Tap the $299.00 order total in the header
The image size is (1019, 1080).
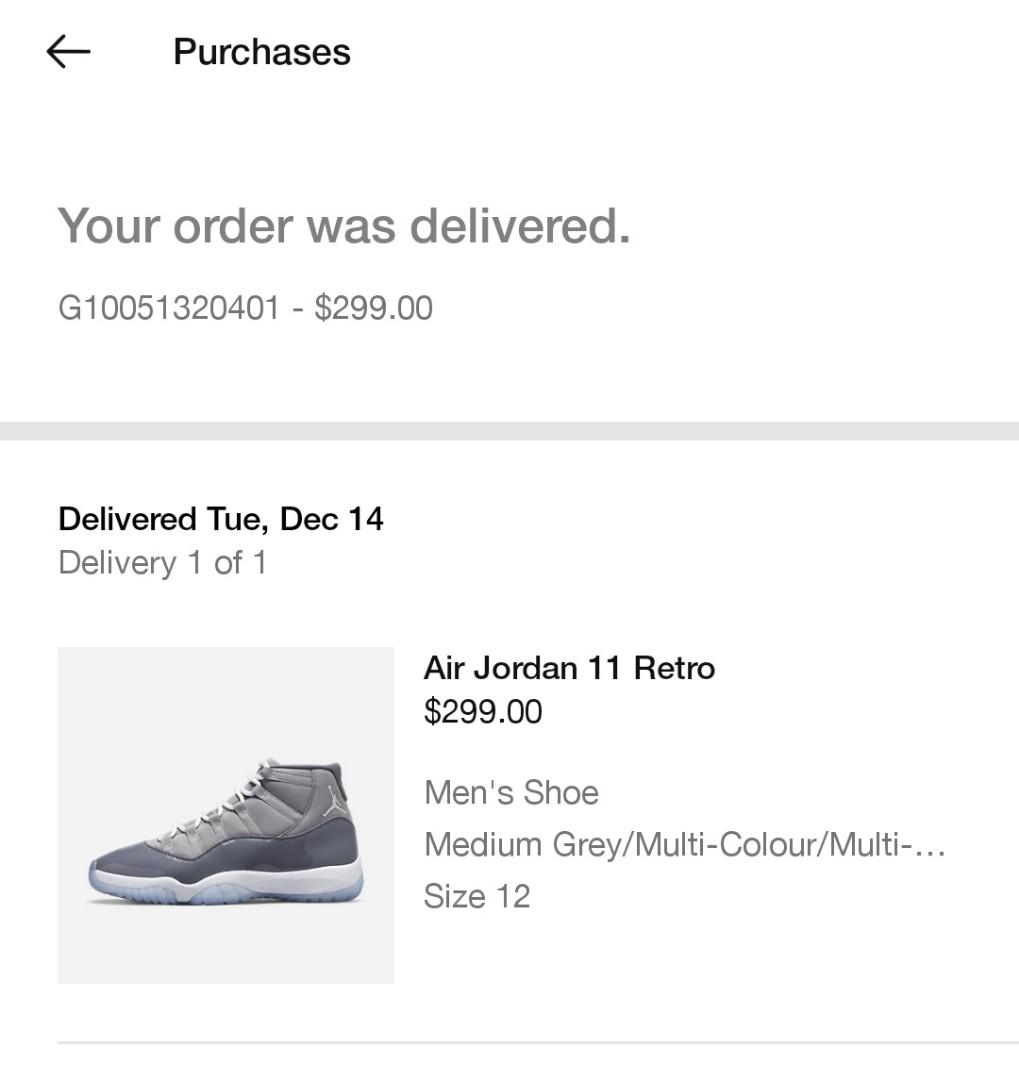pos(373,307)
